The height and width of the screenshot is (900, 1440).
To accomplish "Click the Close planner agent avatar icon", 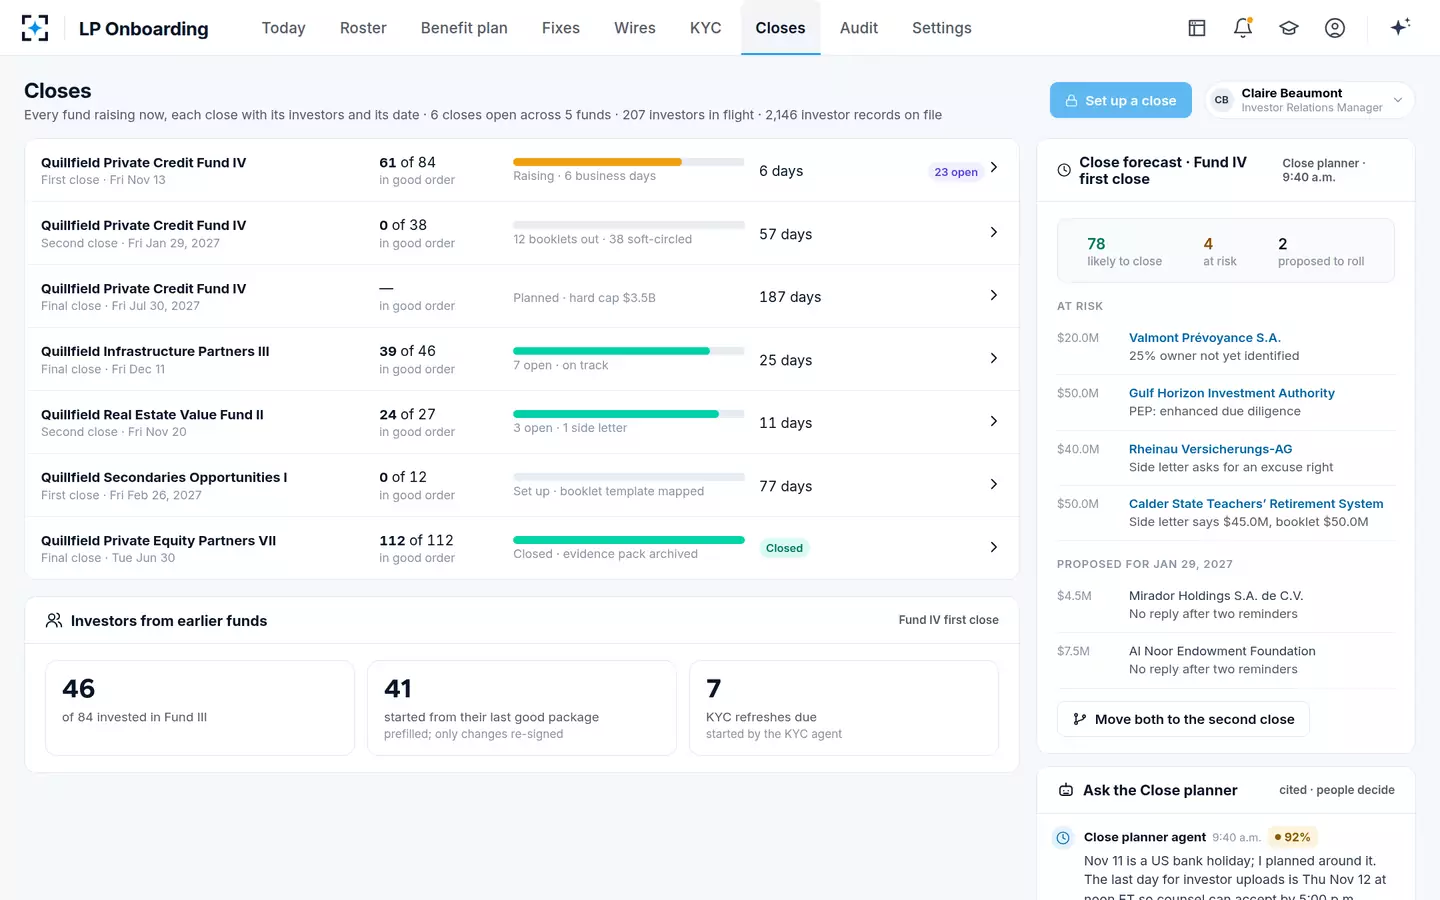I will click(x=1063, y=838).
